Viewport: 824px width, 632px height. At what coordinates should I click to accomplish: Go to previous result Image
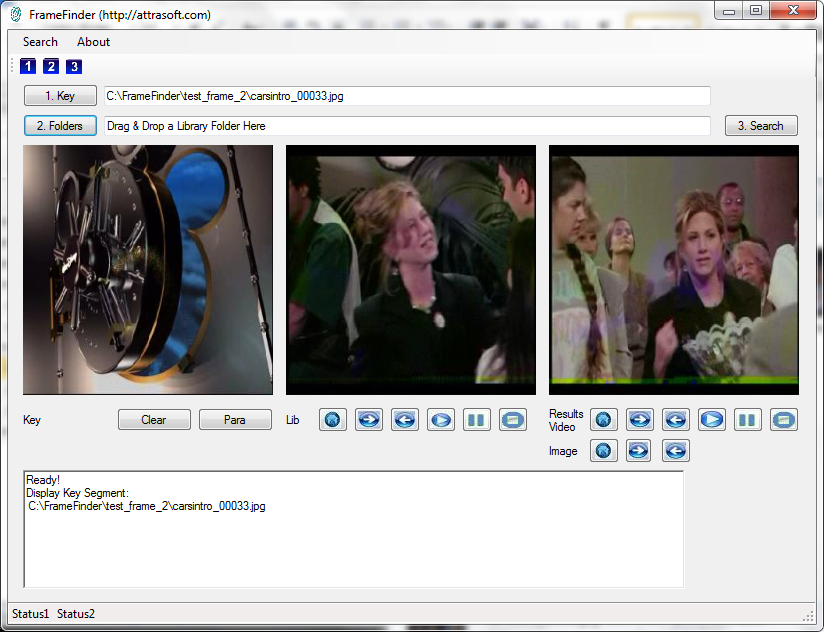pos(676,451)
